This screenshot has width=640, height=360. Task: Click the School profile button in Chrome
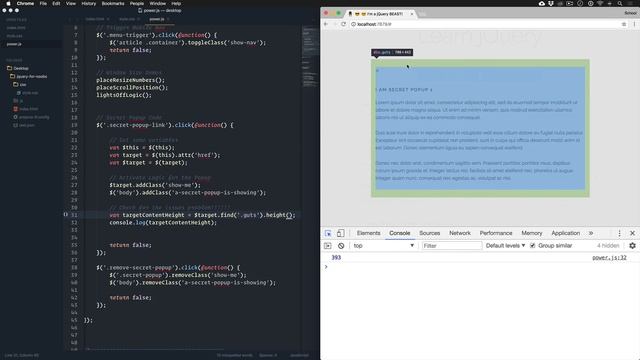point(630,13)
